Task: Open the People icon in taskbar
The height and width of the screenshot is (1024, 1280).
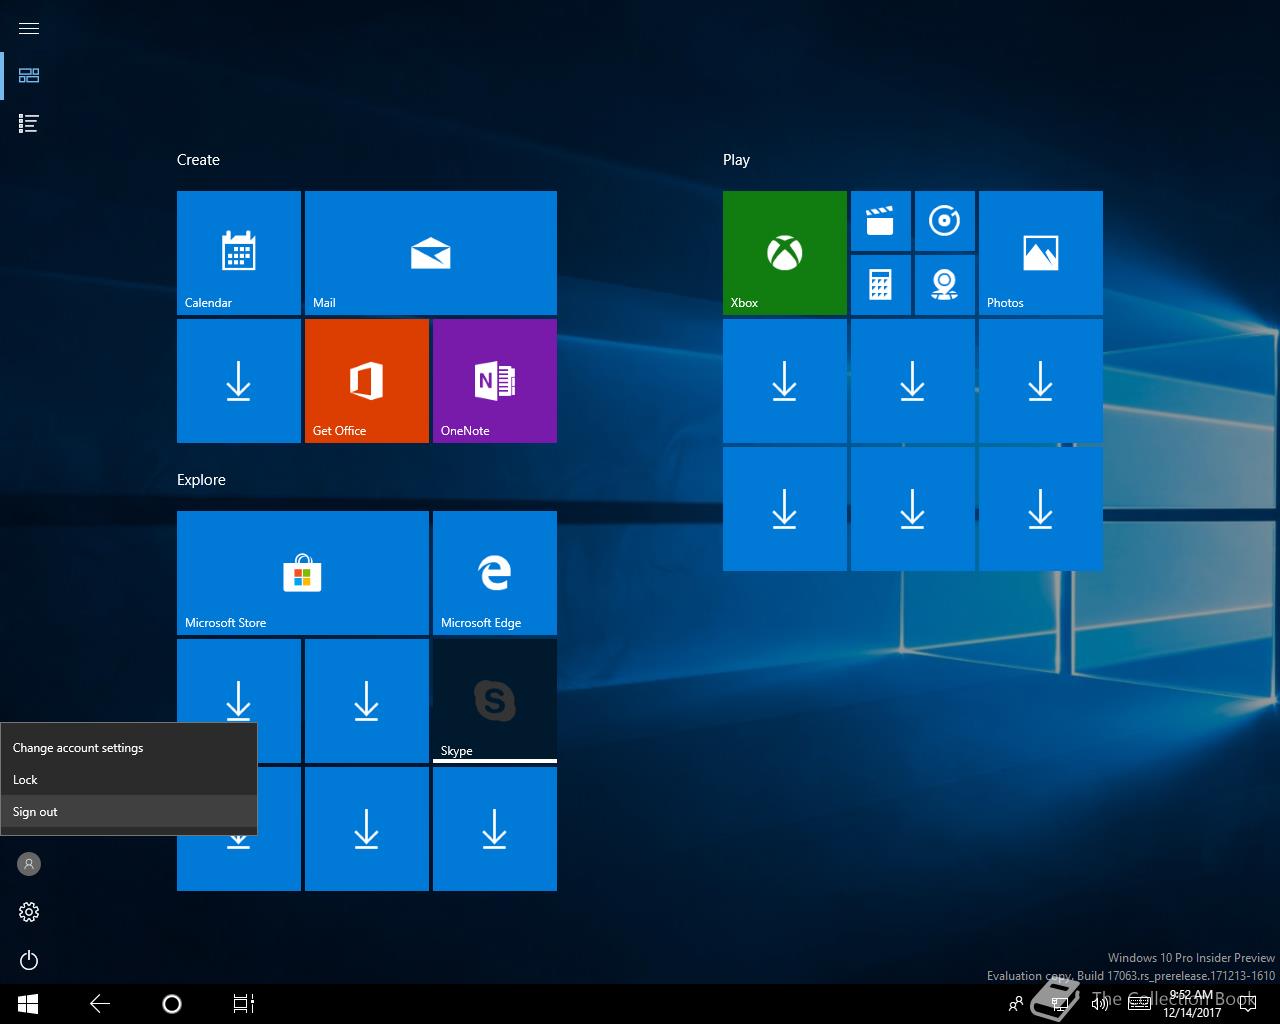Action: click(x=1016, y=1004)
